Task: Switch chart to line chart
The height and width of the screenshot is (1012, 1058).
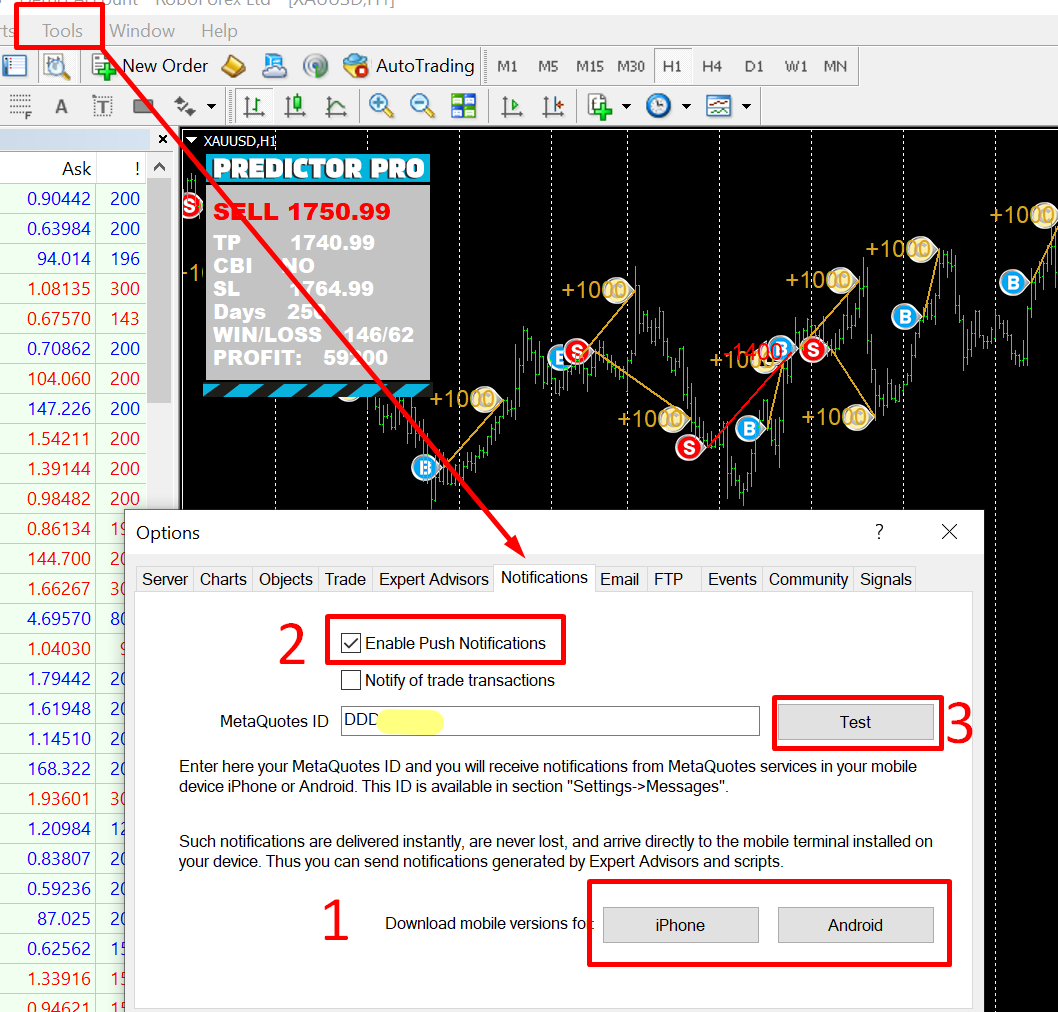Action: [335, 107]
